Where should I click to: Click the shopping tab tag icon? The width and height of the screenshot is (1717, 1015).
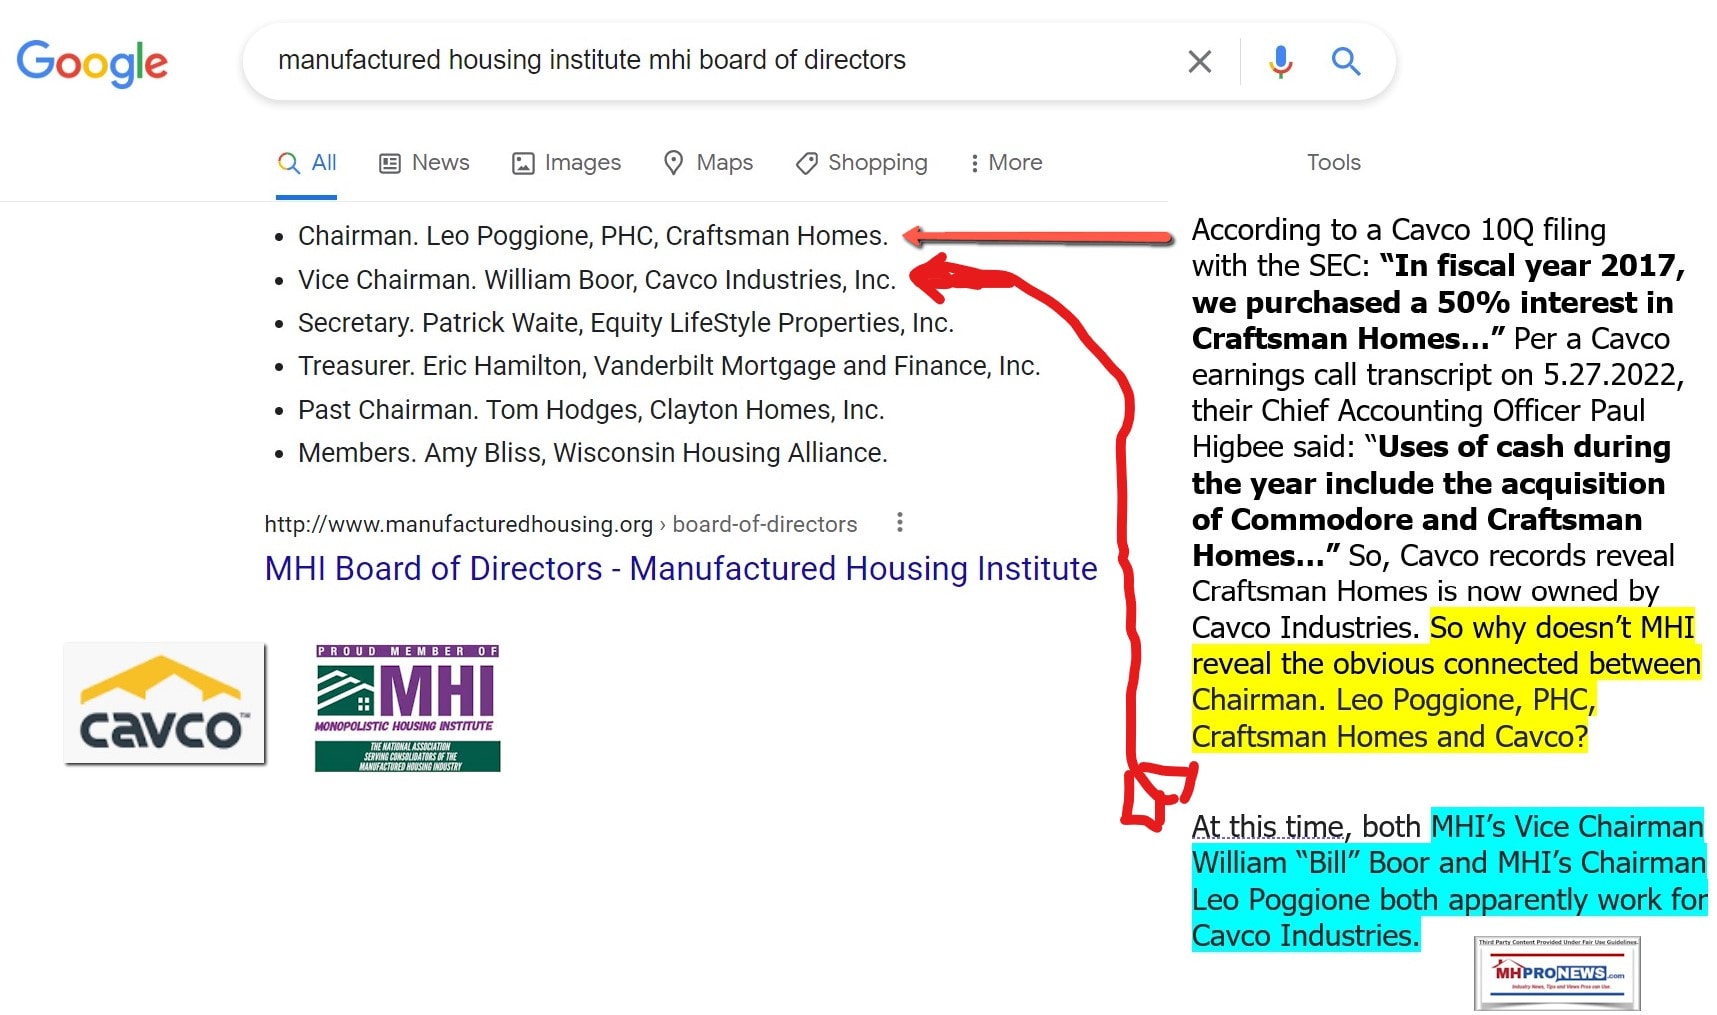(x=806, y=163)
